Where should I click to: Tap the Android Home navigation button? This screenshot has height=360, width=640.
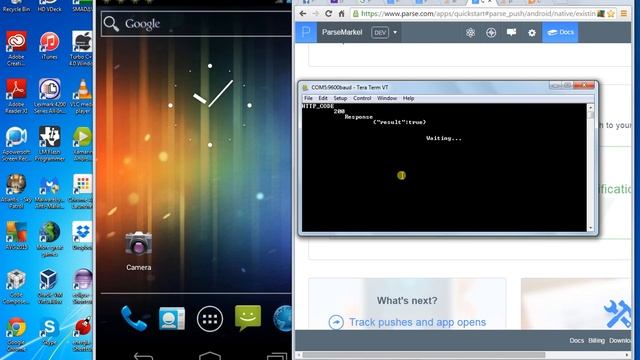[210, 356]
